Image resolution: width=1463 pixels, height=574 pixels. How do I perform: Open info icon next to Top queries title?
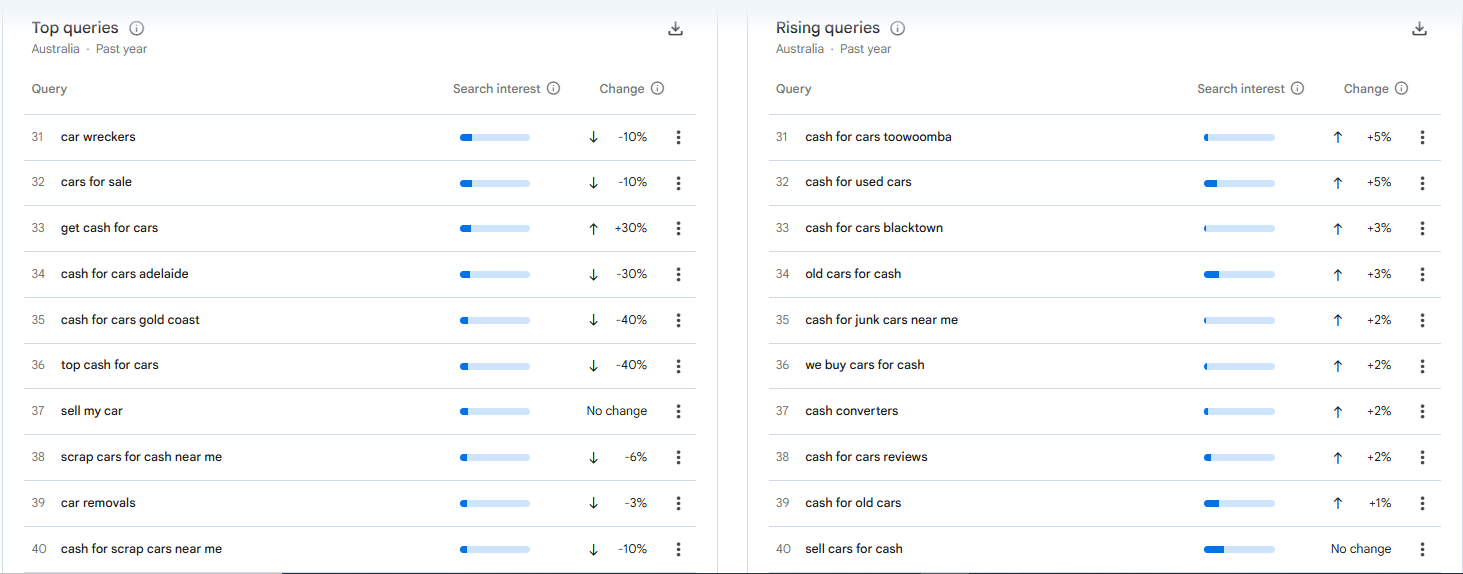click(x=137, y=28)
